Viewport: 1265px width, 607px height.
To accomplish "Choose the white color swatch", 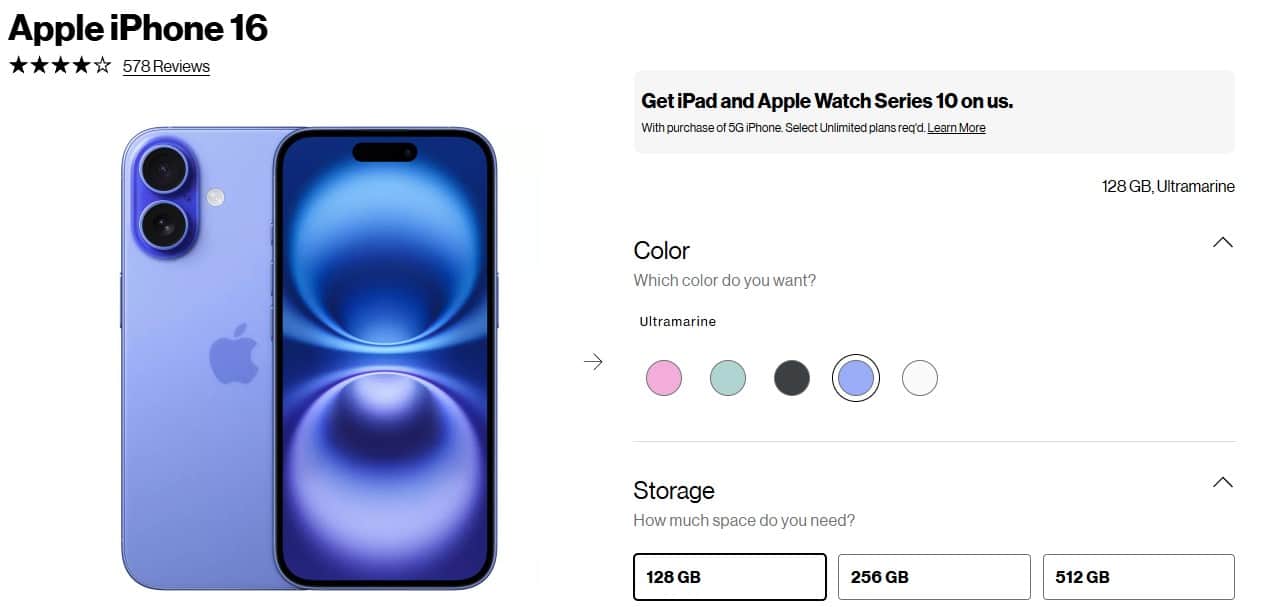I will pyautogui.click(x=919, y=378).
